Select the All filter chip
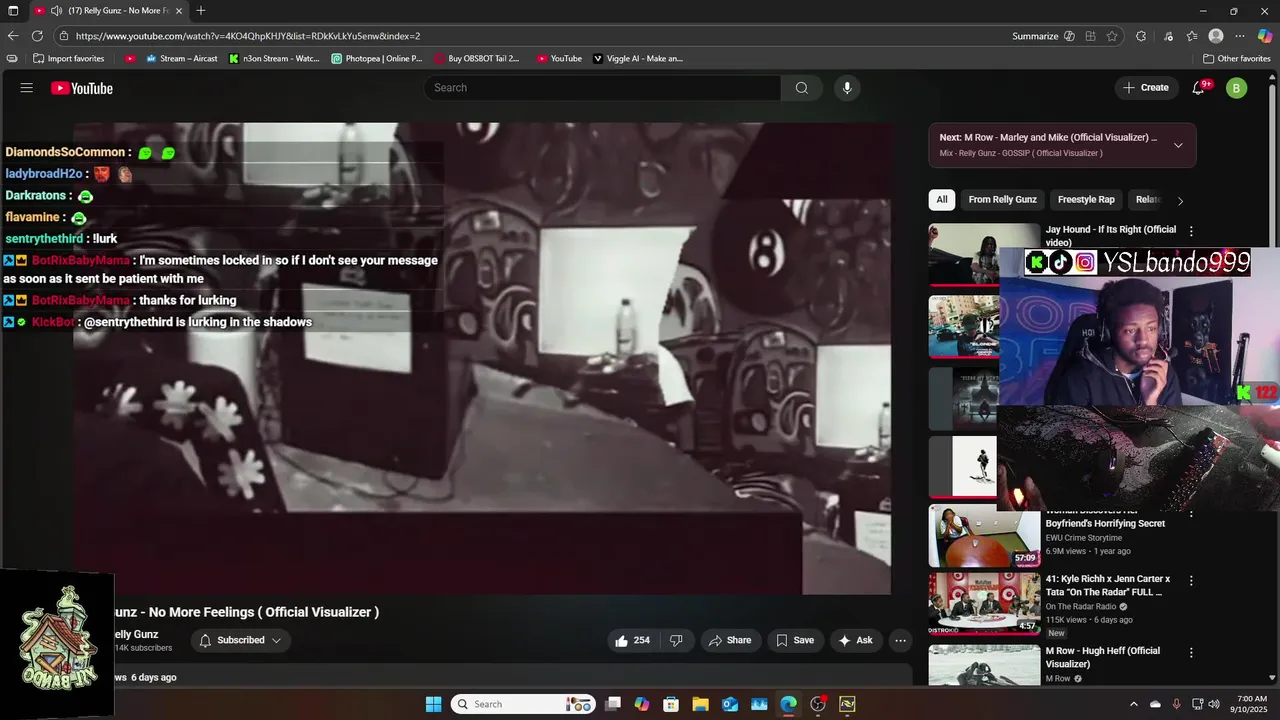Screen dimensions: 1280x720 click(x=941, y=200)
